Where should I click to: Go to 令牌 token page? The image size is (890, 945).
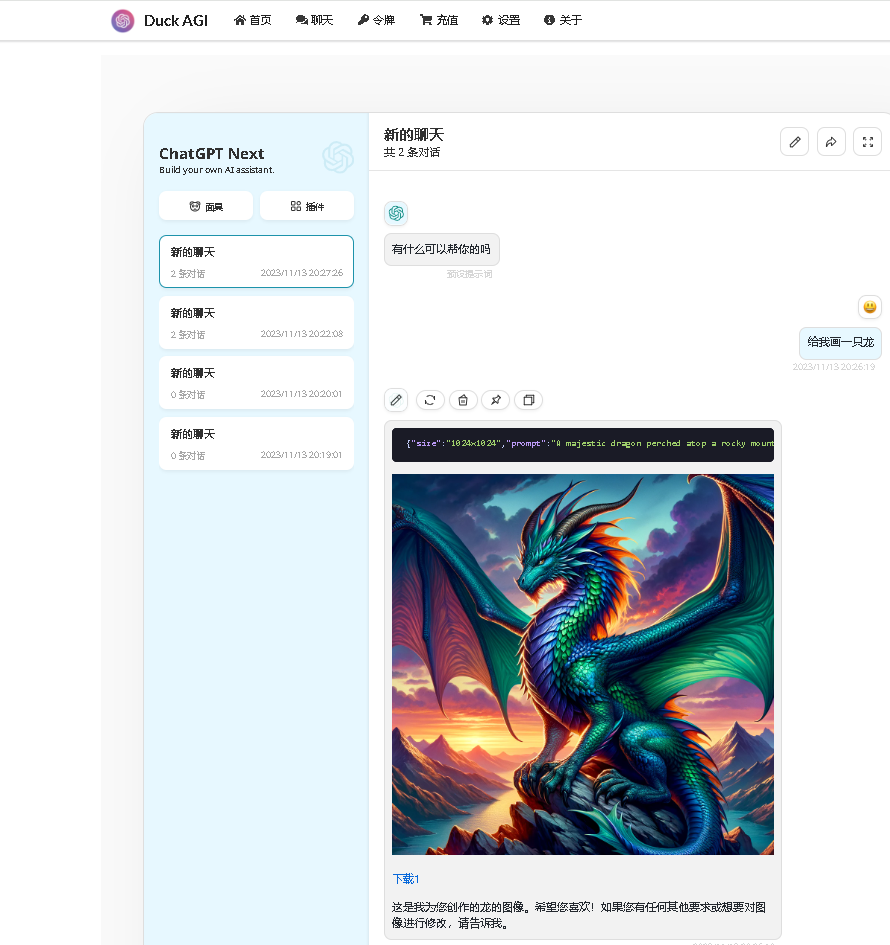click(x=376, y=20)
